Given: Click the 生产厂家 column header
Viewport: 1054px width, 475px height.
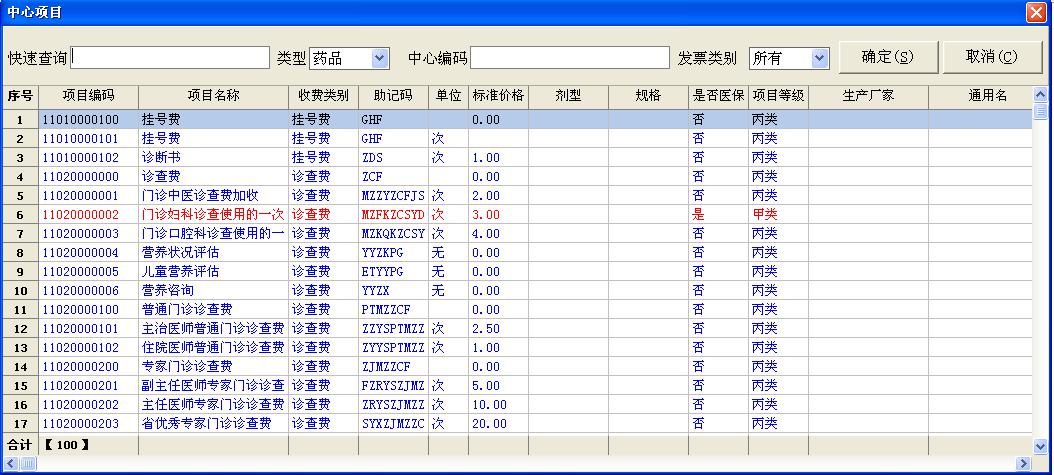Looking at the screenshot, I should [x=868, y=96].
